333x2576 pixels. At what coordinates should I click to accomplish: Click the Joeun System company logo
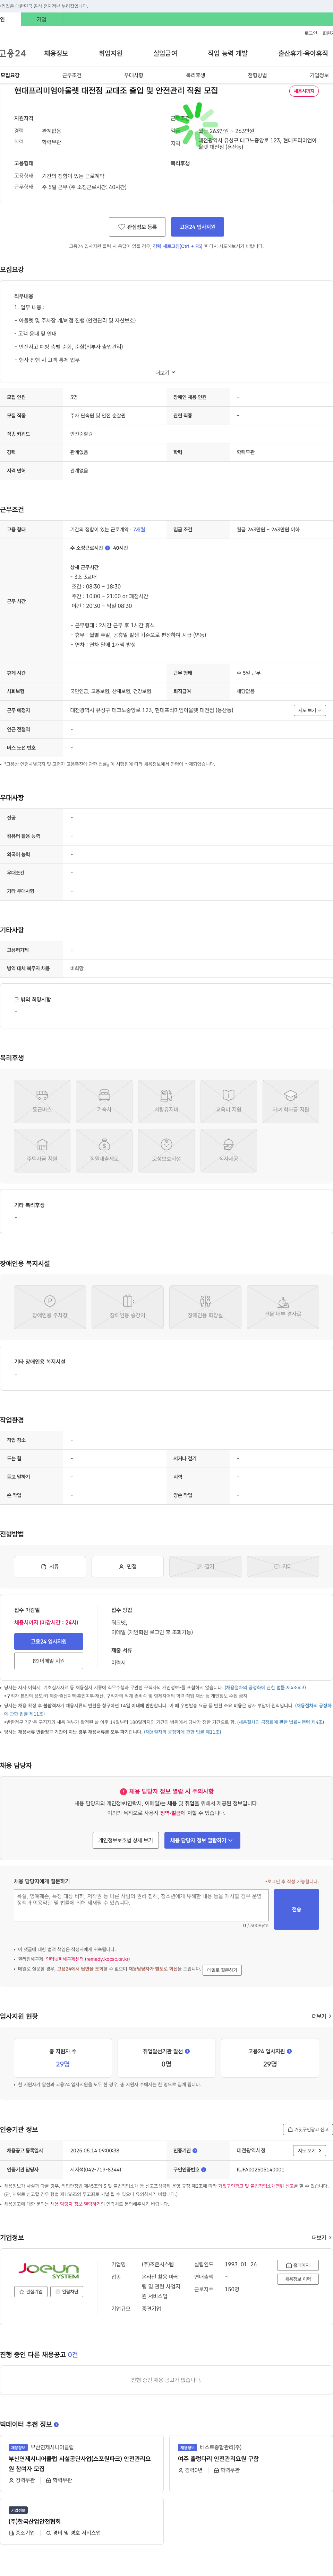click(49, 2271)
